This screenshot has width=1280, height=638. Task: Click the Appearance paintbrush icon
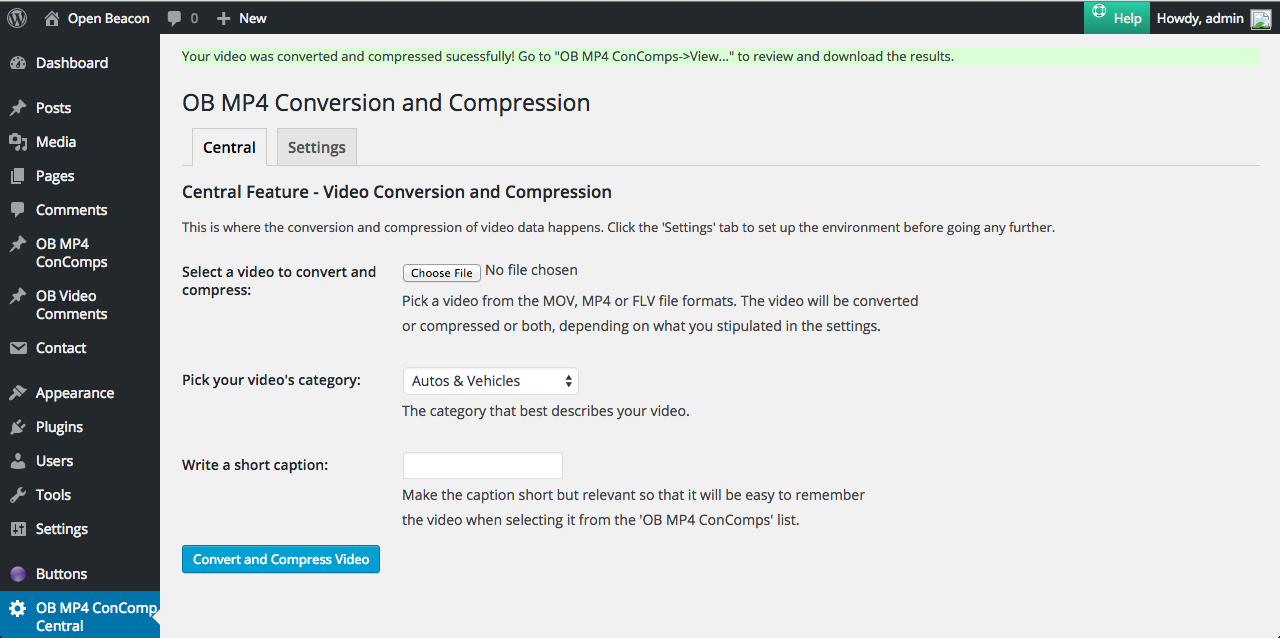[17, 393]
